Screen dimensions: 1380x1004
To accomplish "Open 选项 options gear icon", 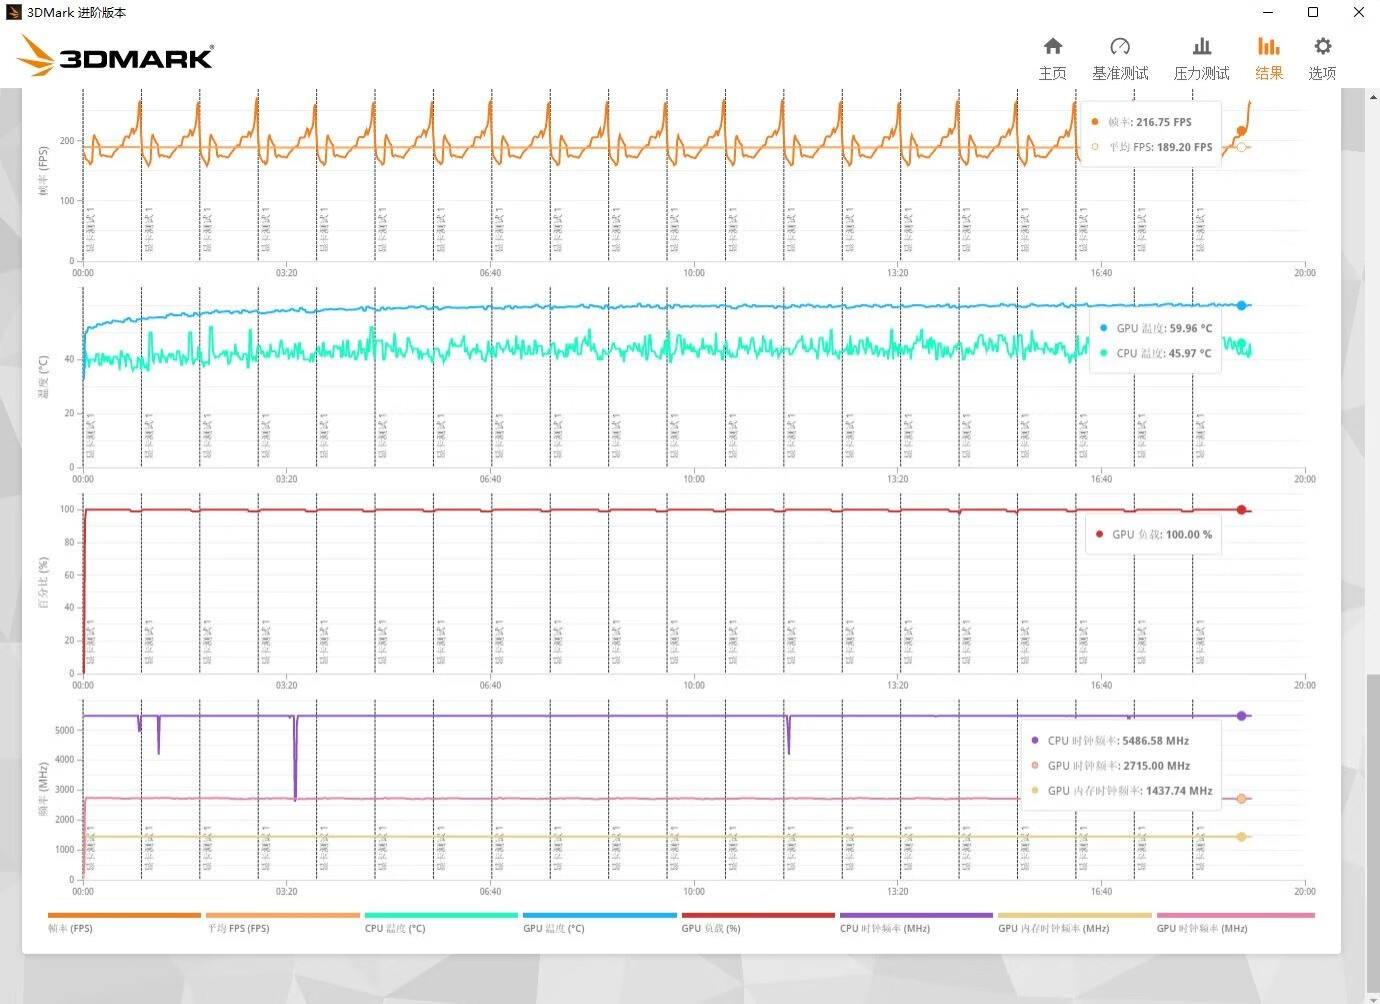I will 1322,58.
